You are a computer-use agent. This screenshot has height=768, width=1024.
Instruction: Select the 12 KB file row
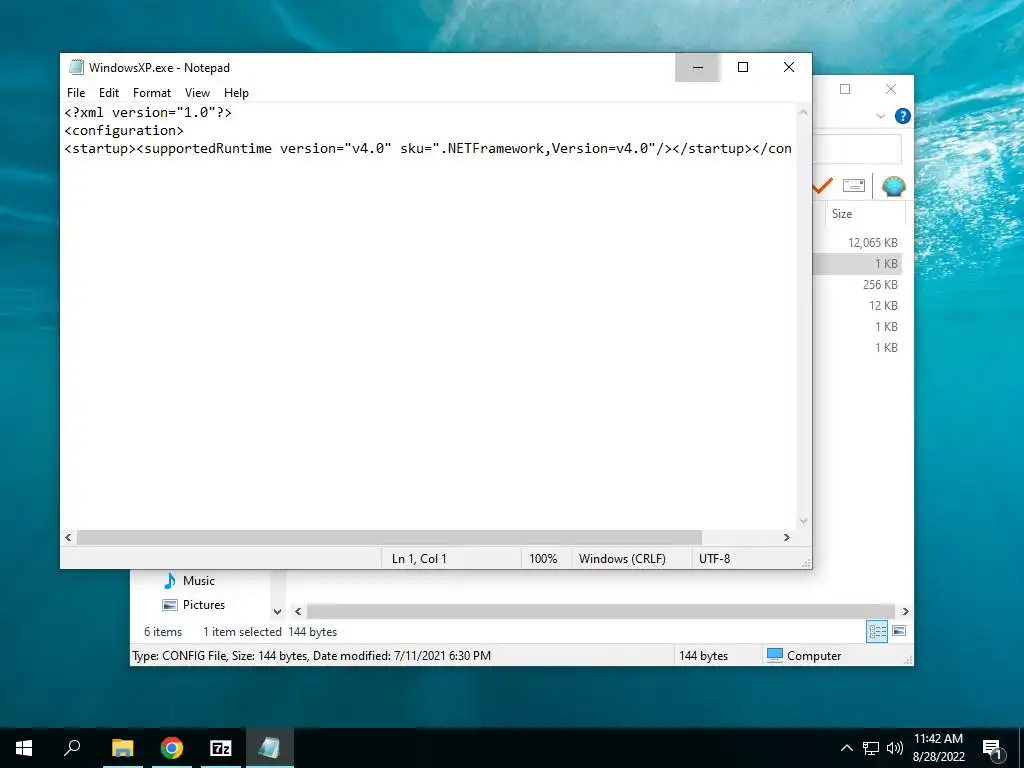[857, 306]
